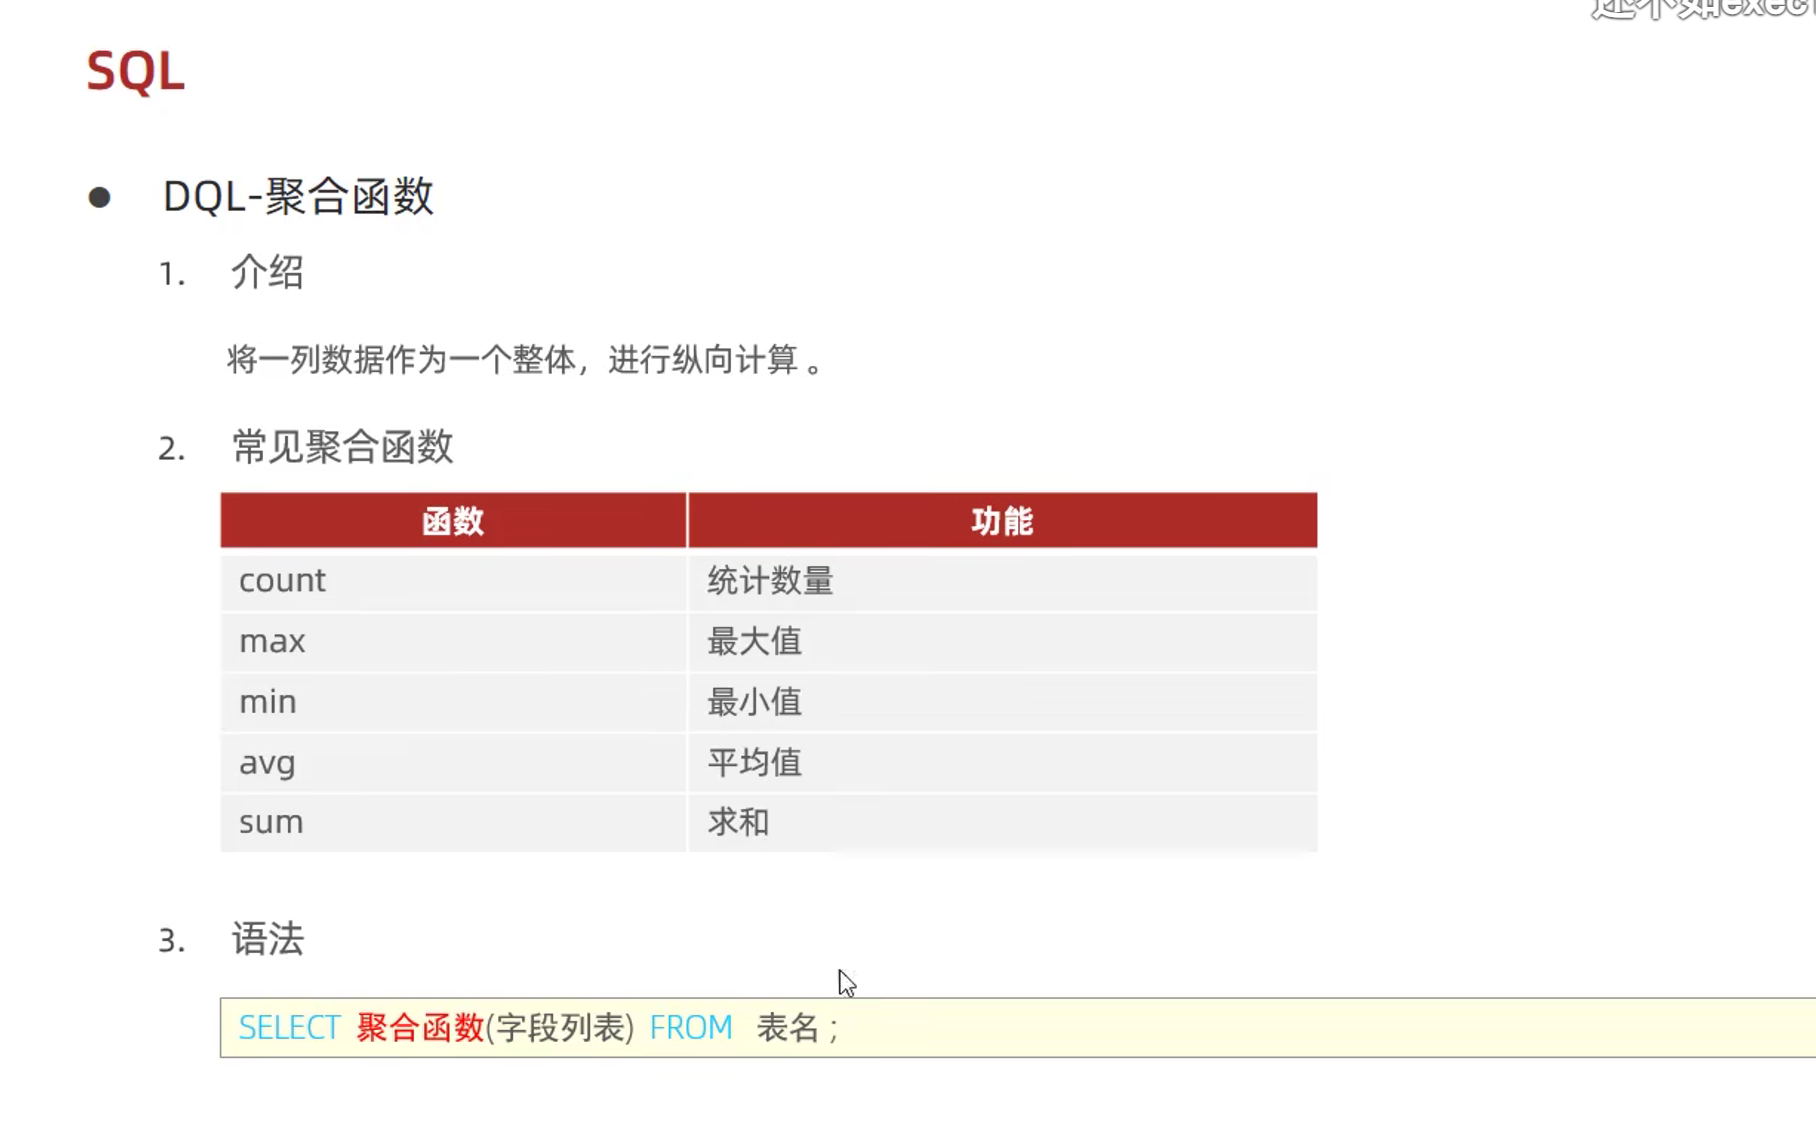Click the min row in the table
Screen dimensions: 1816x1122
(266, 701)
